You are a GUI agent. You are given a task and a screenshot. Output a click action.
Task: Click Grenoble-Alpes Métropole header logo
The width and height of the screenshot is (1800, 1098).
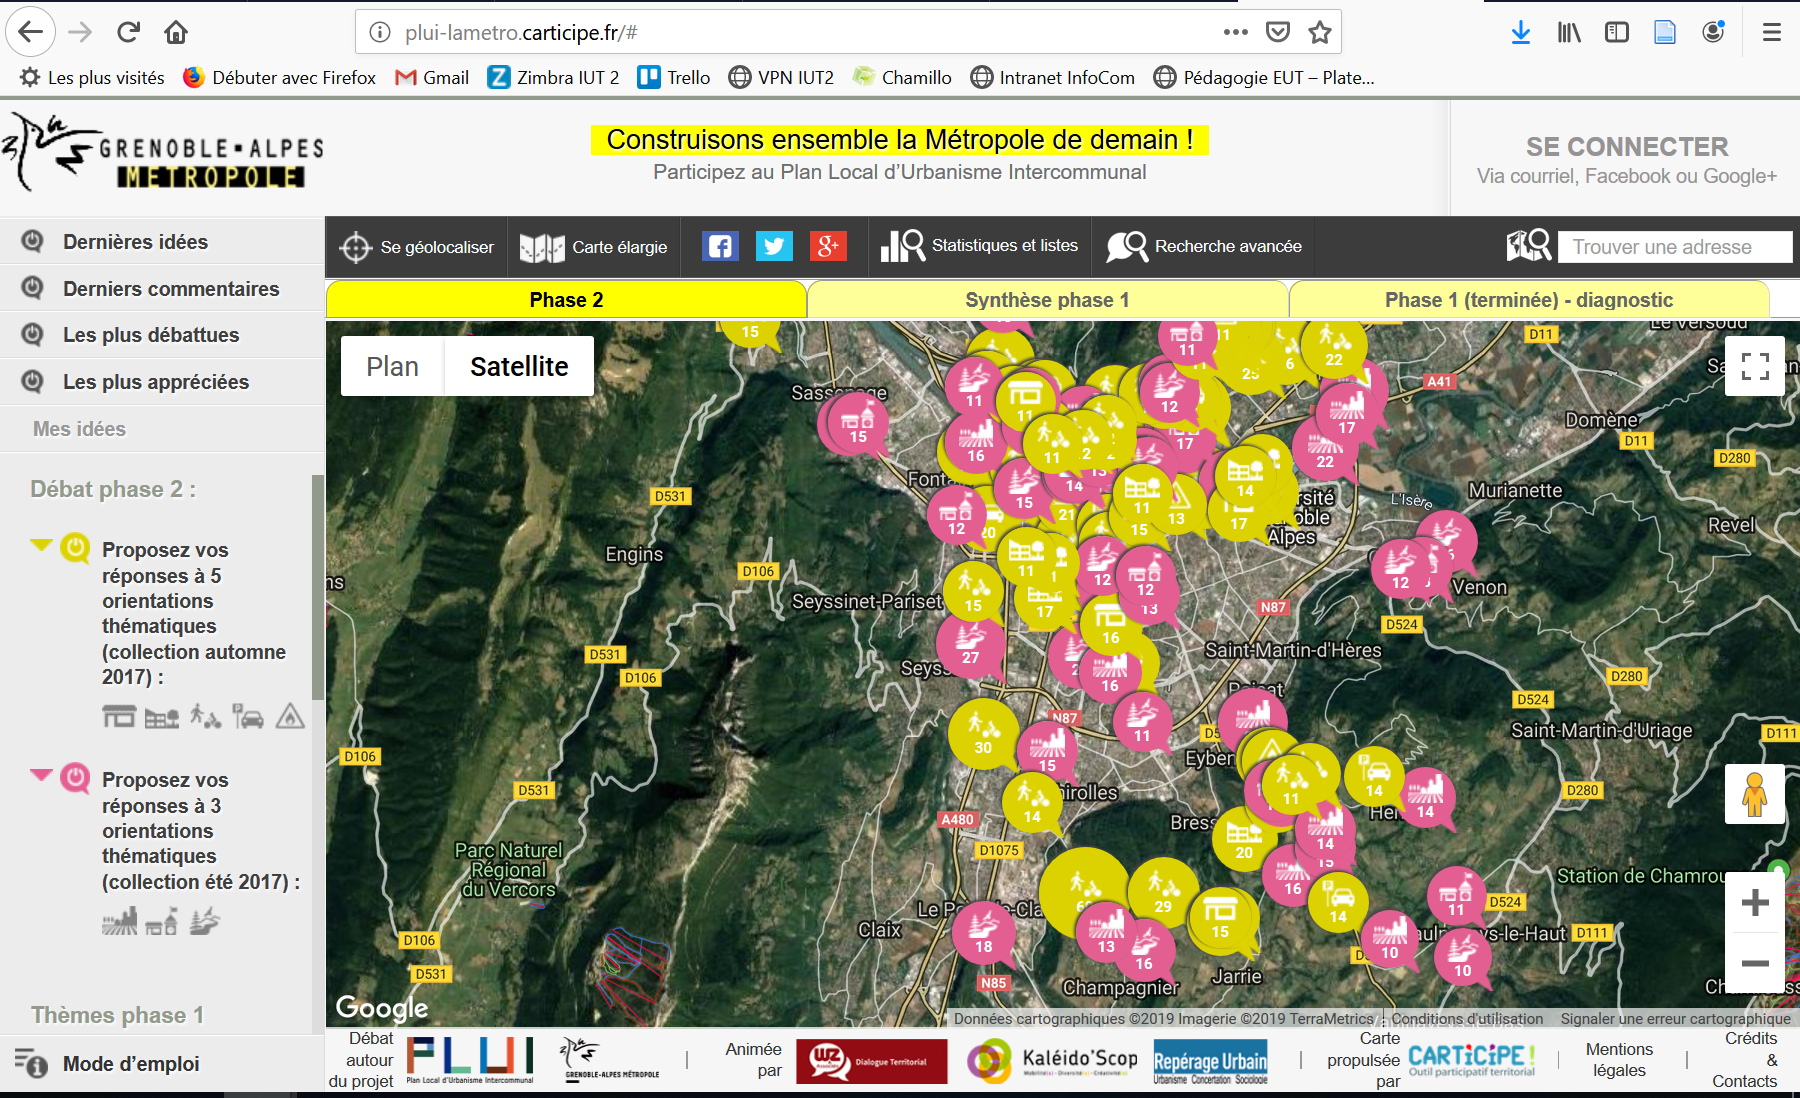point(163,153)
